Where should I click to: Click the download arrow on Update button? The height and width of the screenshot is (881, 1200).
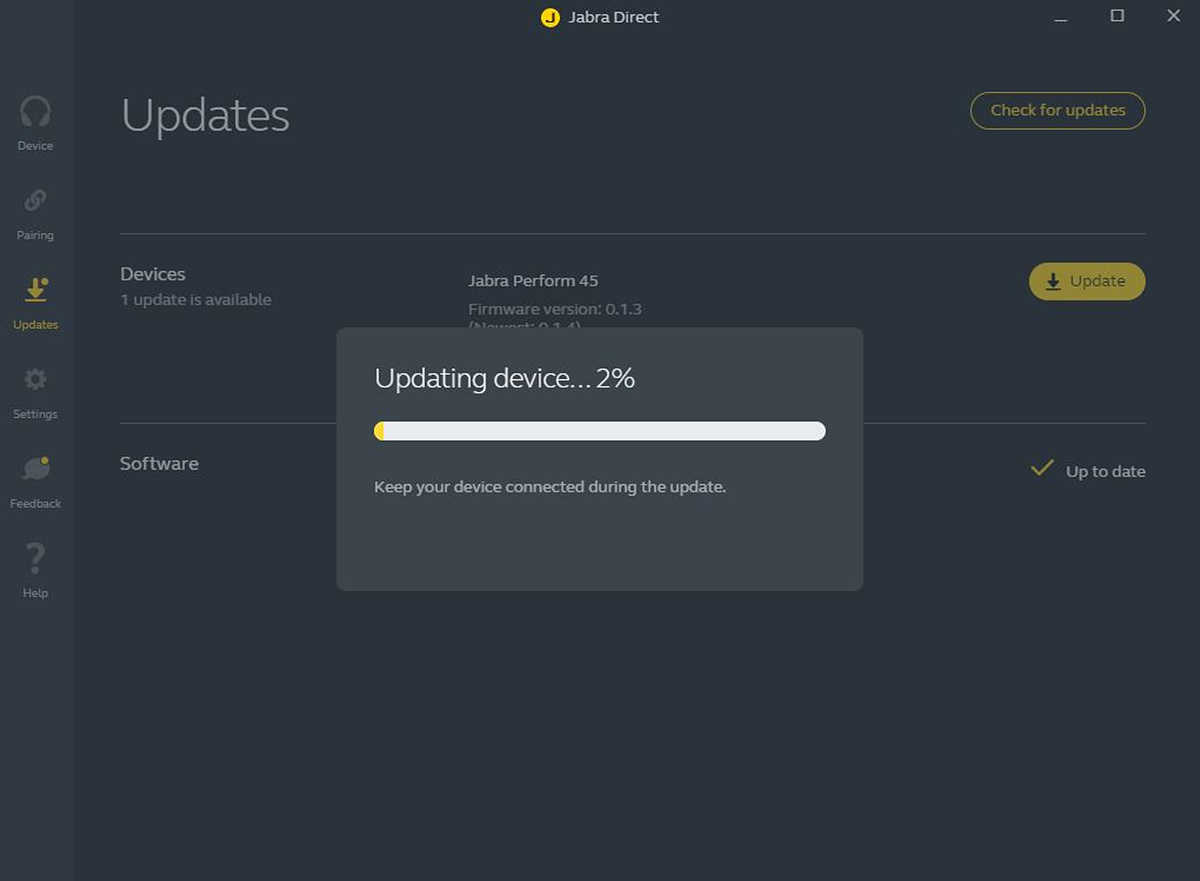[1053, 282]
